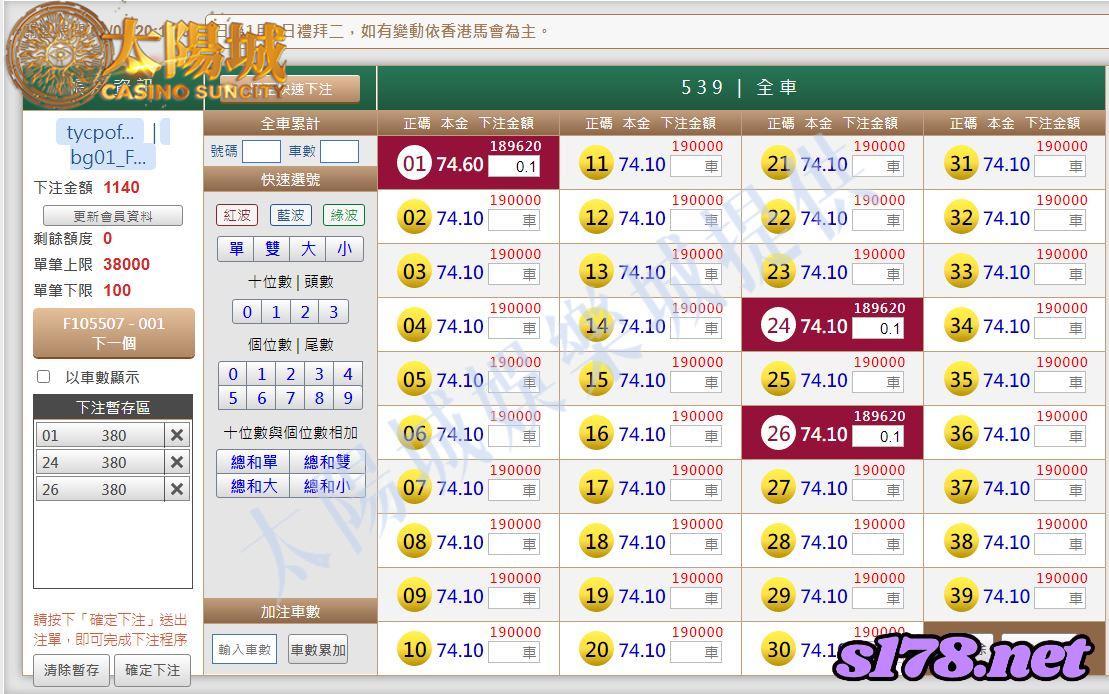The image size is (1109, 694).
Task: Select yellow number ball 11
Action: point(596,164)
